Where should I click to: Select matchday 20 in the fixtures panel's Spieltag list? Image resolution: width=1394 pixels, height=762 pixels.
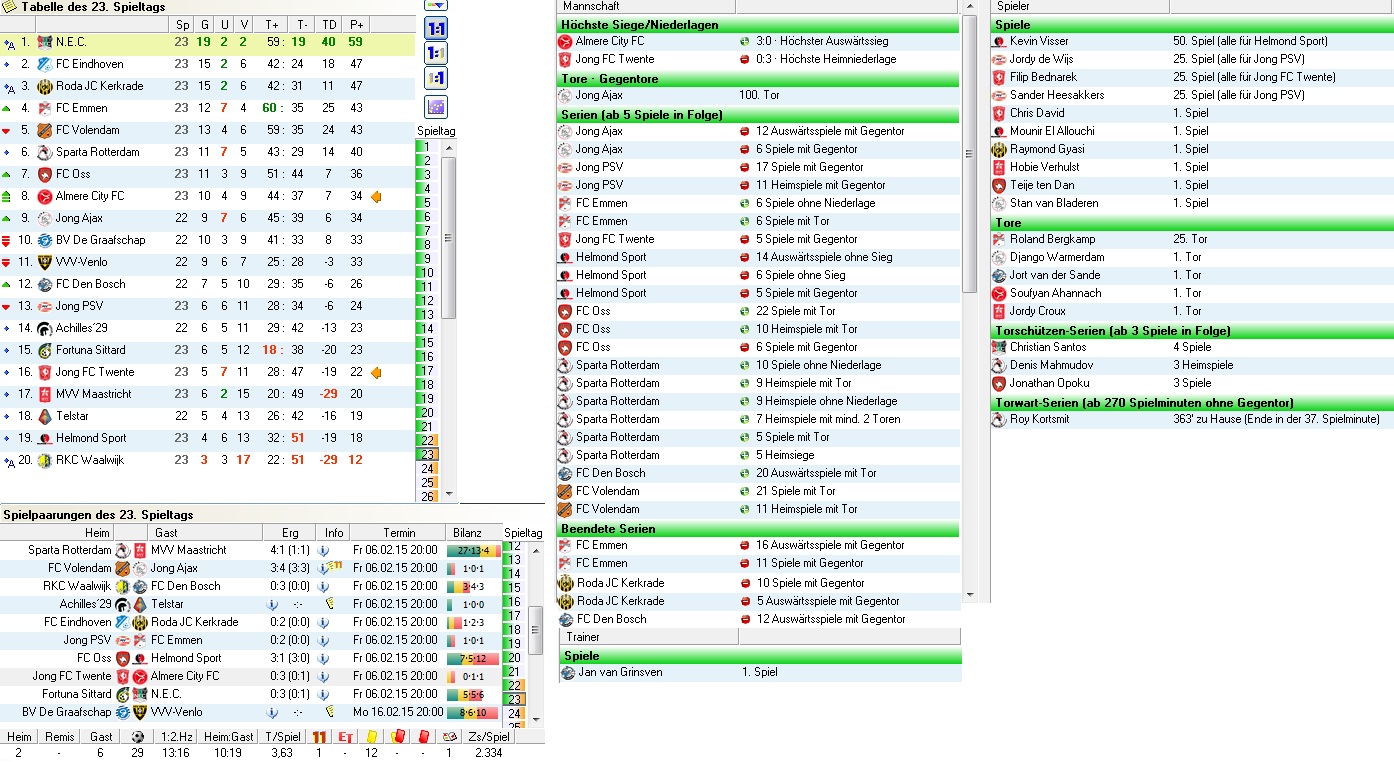coord(514,658)
